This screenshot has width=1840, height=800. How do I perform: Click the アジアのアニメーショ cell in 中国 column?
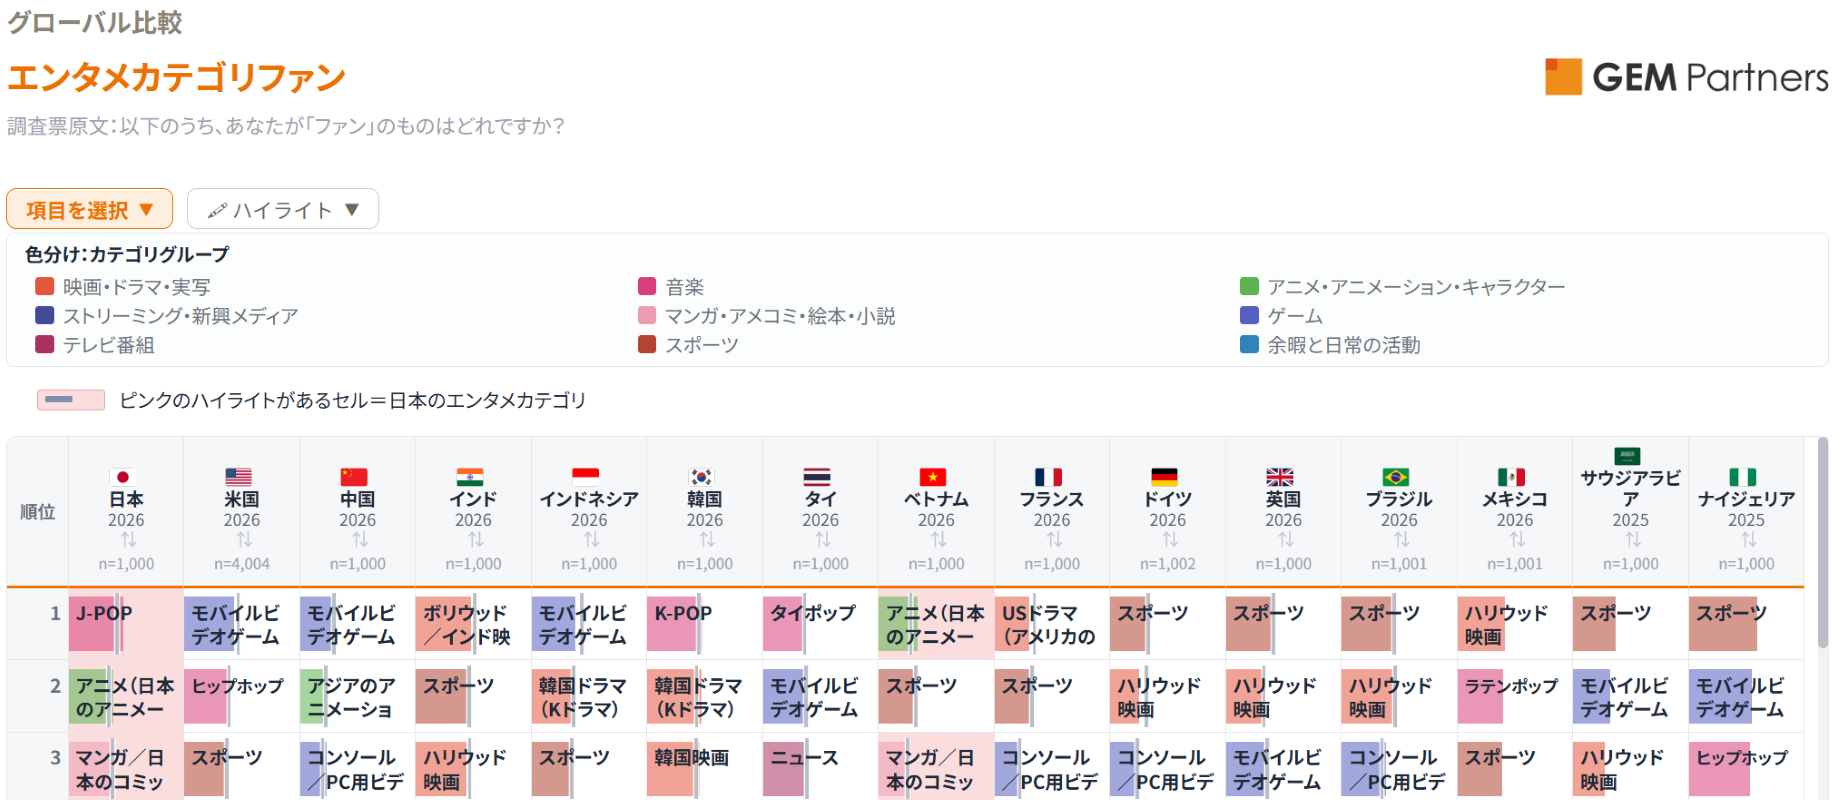(358, 696)
